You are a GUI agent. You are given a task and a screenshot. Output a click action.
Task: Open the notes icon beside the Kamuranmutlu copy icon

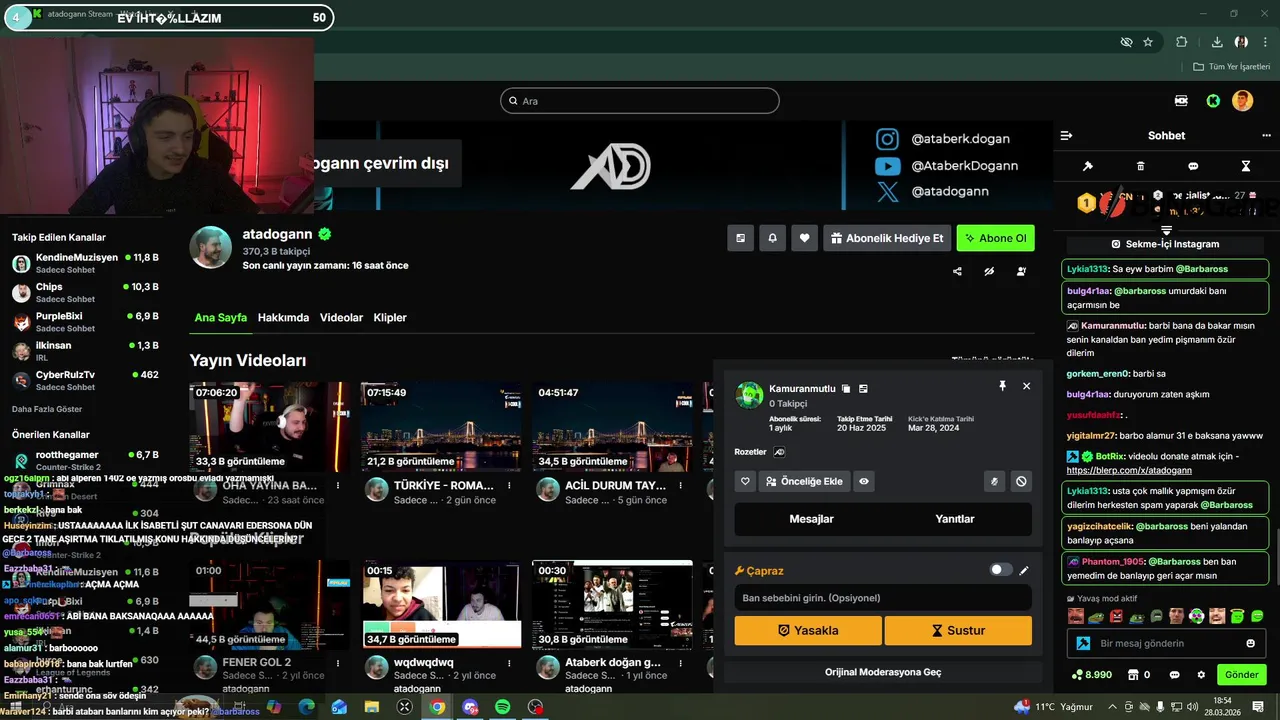pos(863,388)
